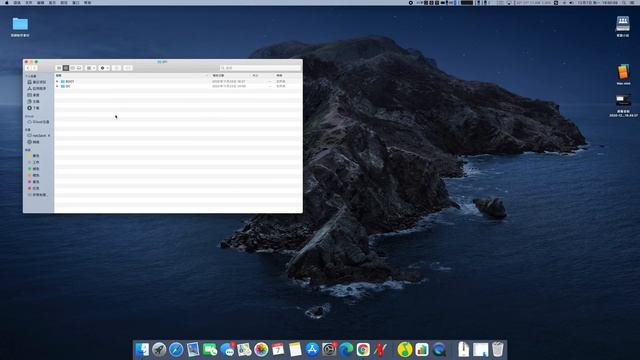Switch Finder to icon view

coord(59,68)
